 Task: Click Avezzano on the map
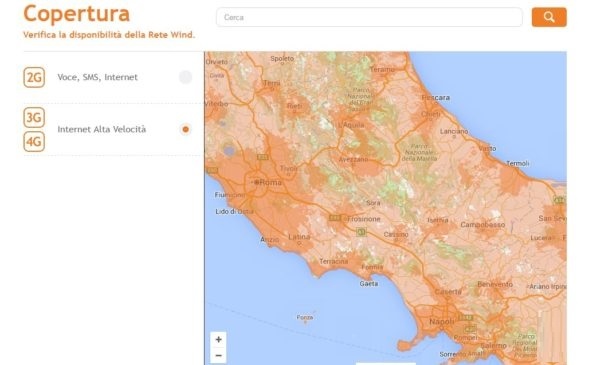click(x=353, y=159)
